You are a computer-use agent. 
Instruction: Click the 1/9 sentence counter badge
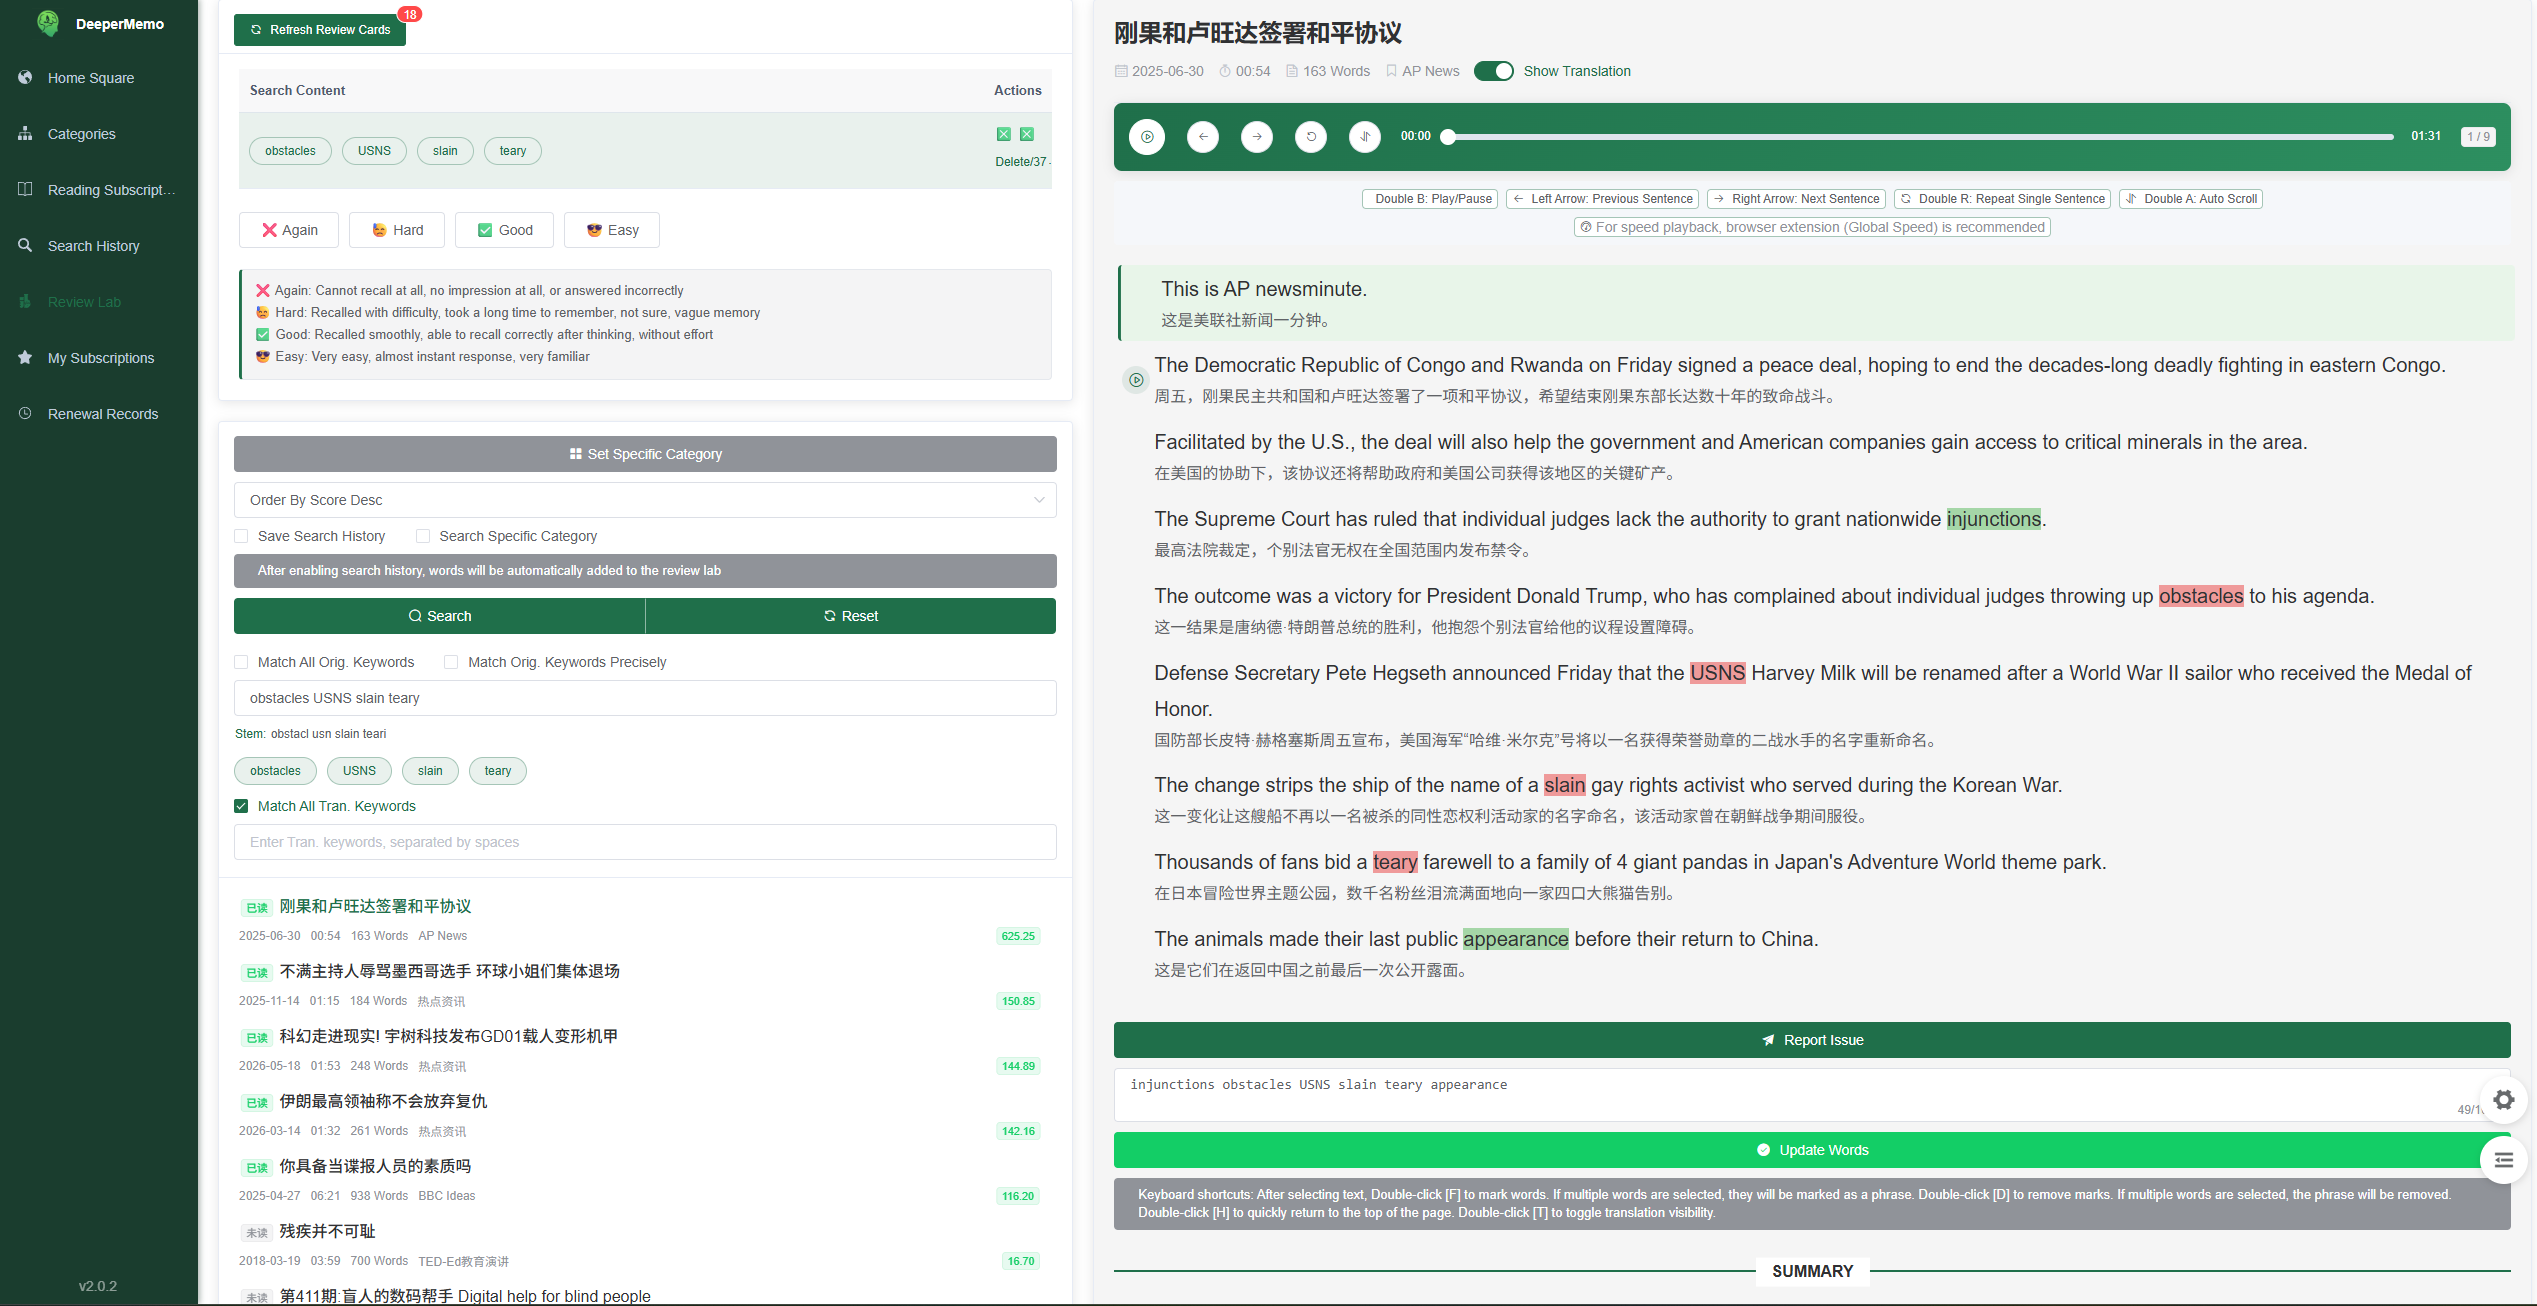point(2478,136)
